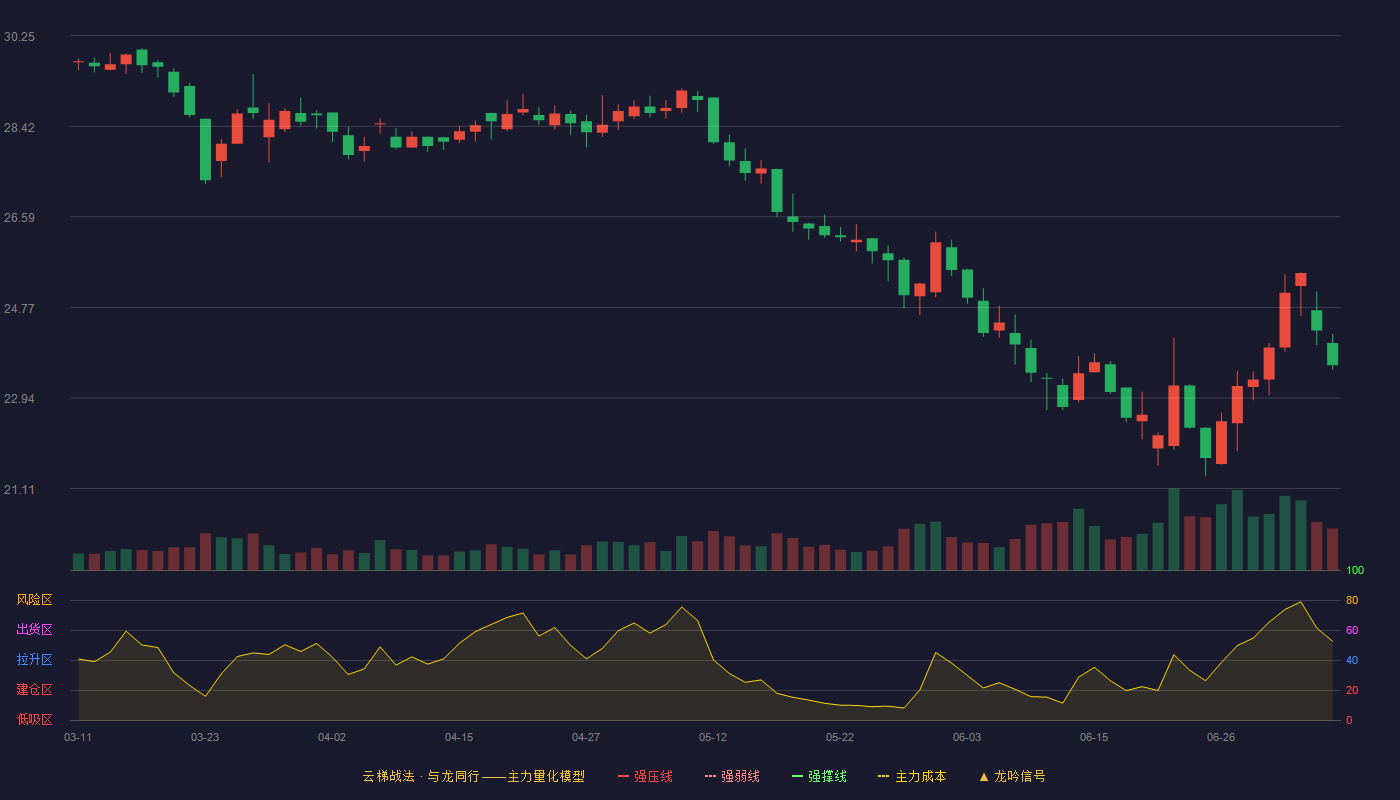Screen dimensions: 1400x800
Task: Click the 30.25 price axis label
Action: tap(19, 37)
